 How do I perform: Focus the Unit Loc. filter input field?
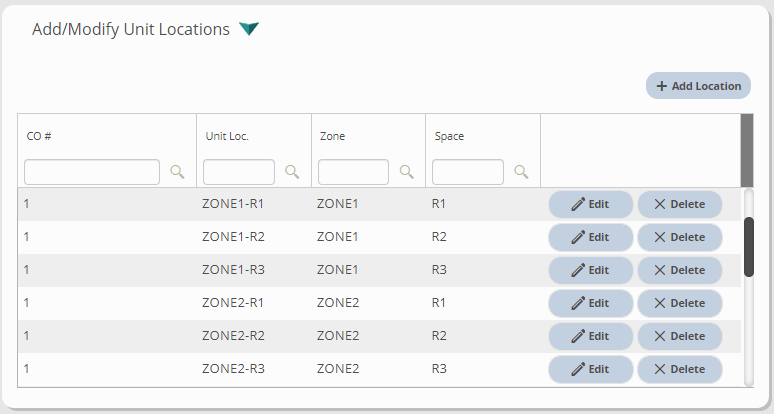point(239,172)
